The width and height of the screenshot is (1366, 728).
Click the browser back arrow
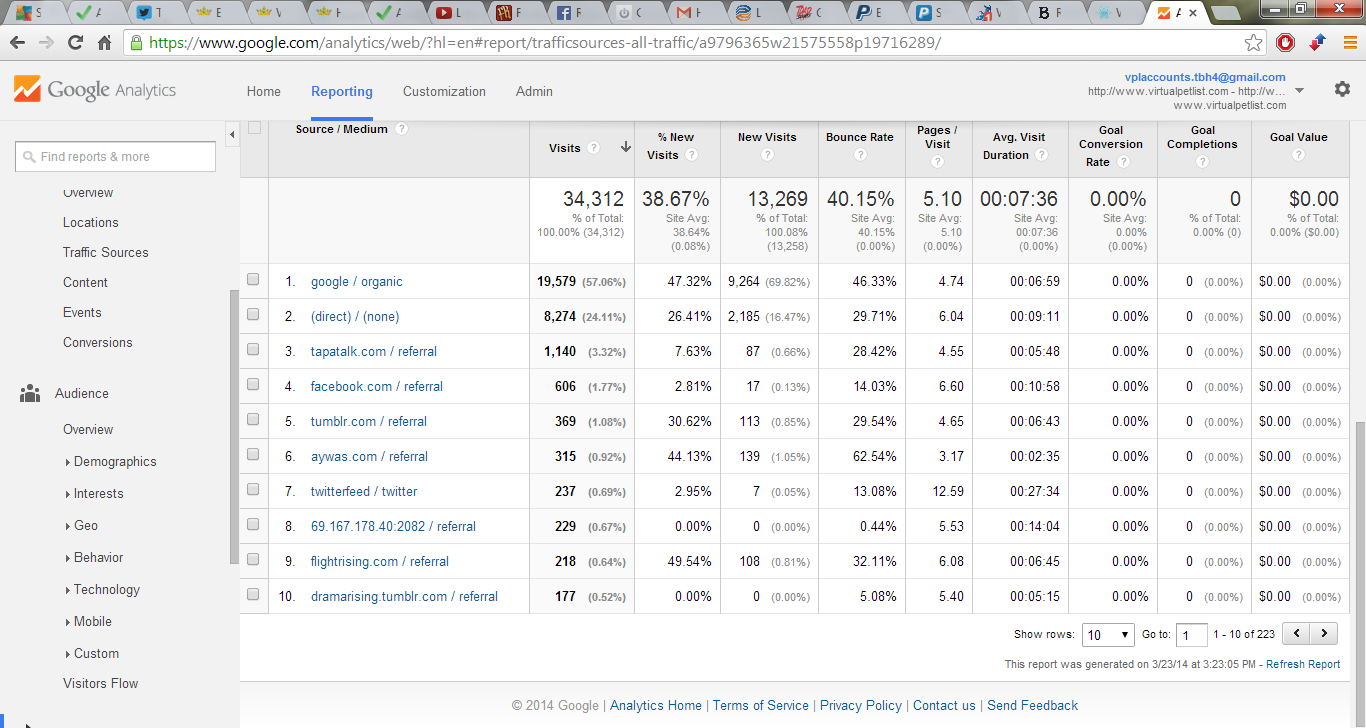tap(19, 43)
